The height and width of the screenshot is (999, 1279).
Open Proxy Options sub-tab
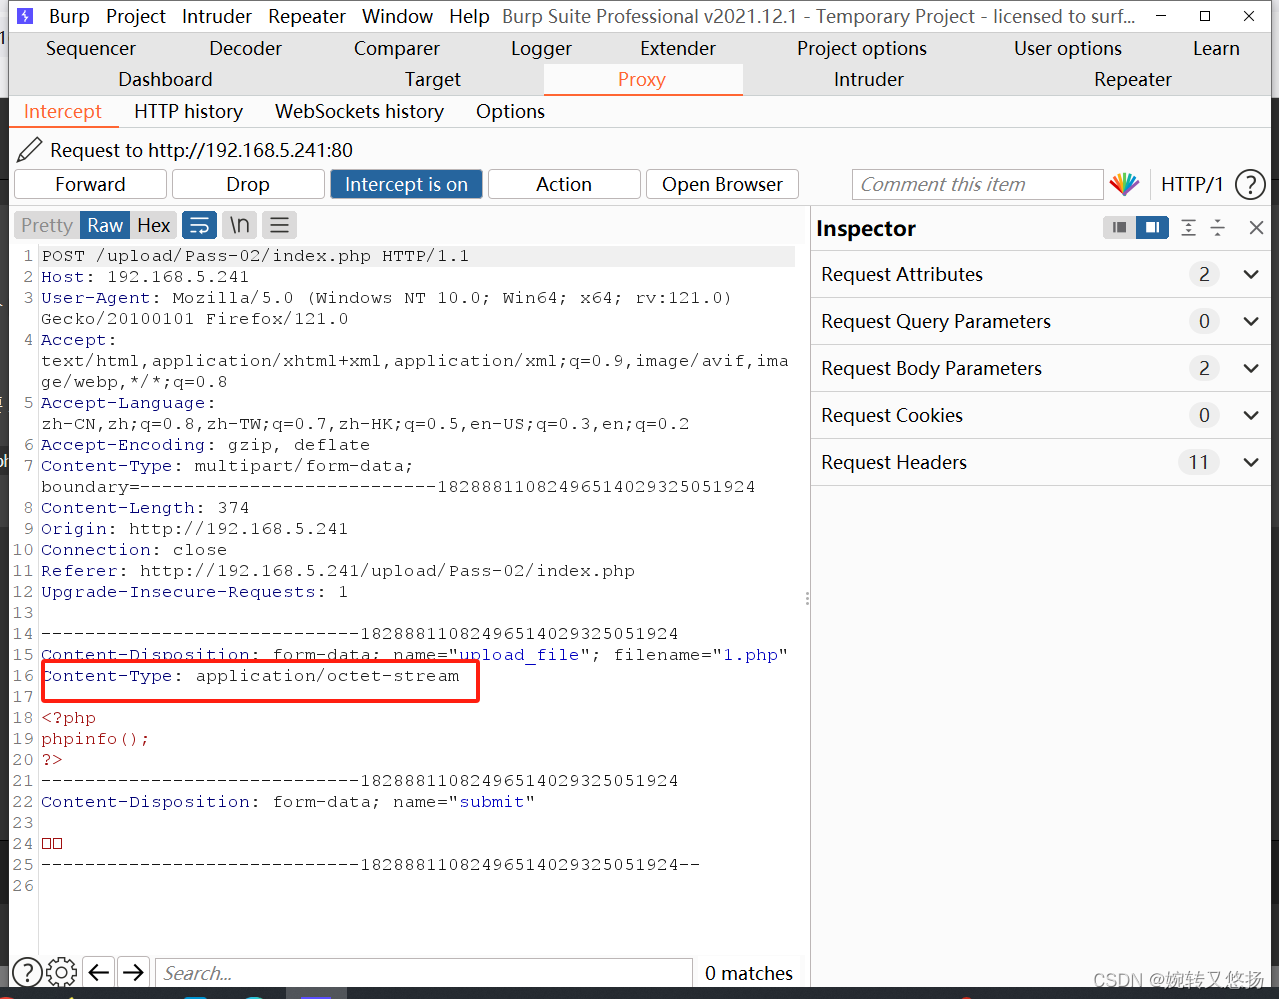click(511, 111)
